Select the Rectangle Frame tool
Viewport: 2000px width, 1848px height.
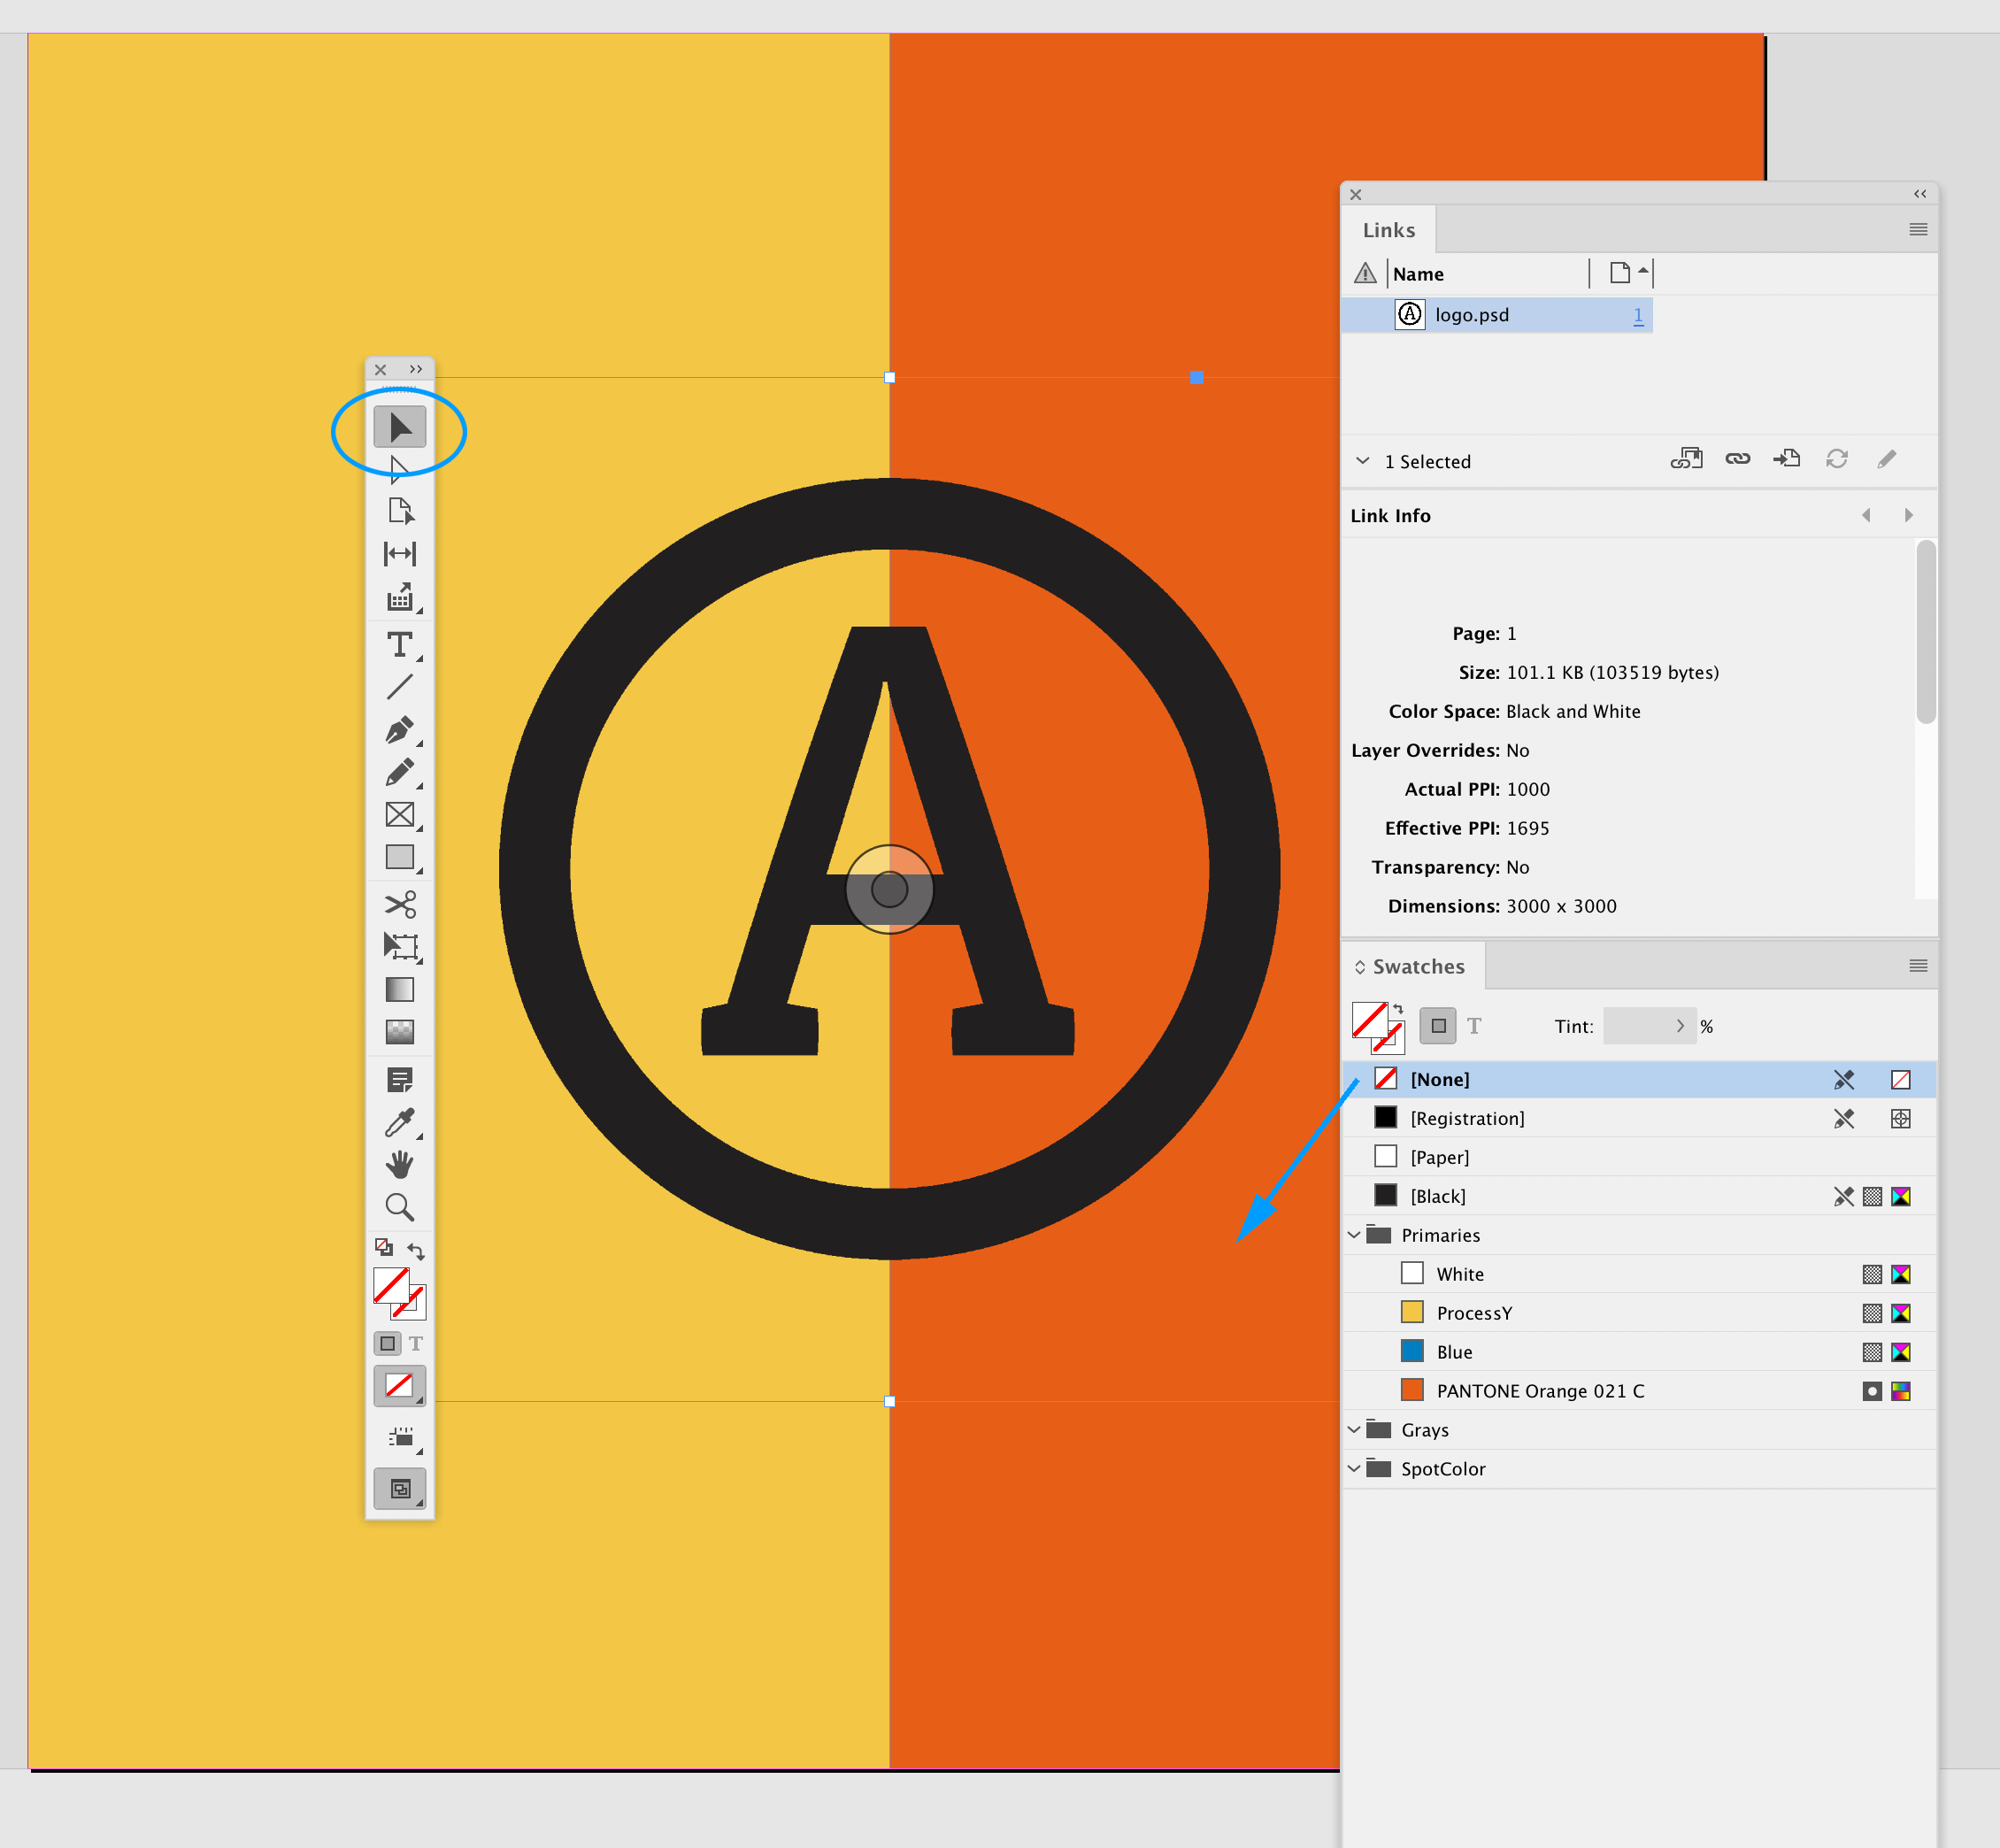tap(400, 815)
